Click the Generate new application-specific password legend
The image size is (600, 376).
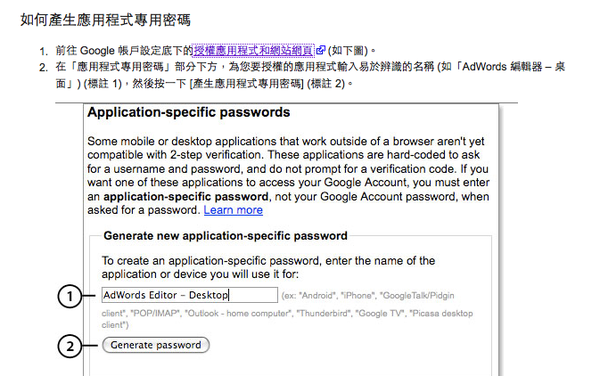click(225, 236)
